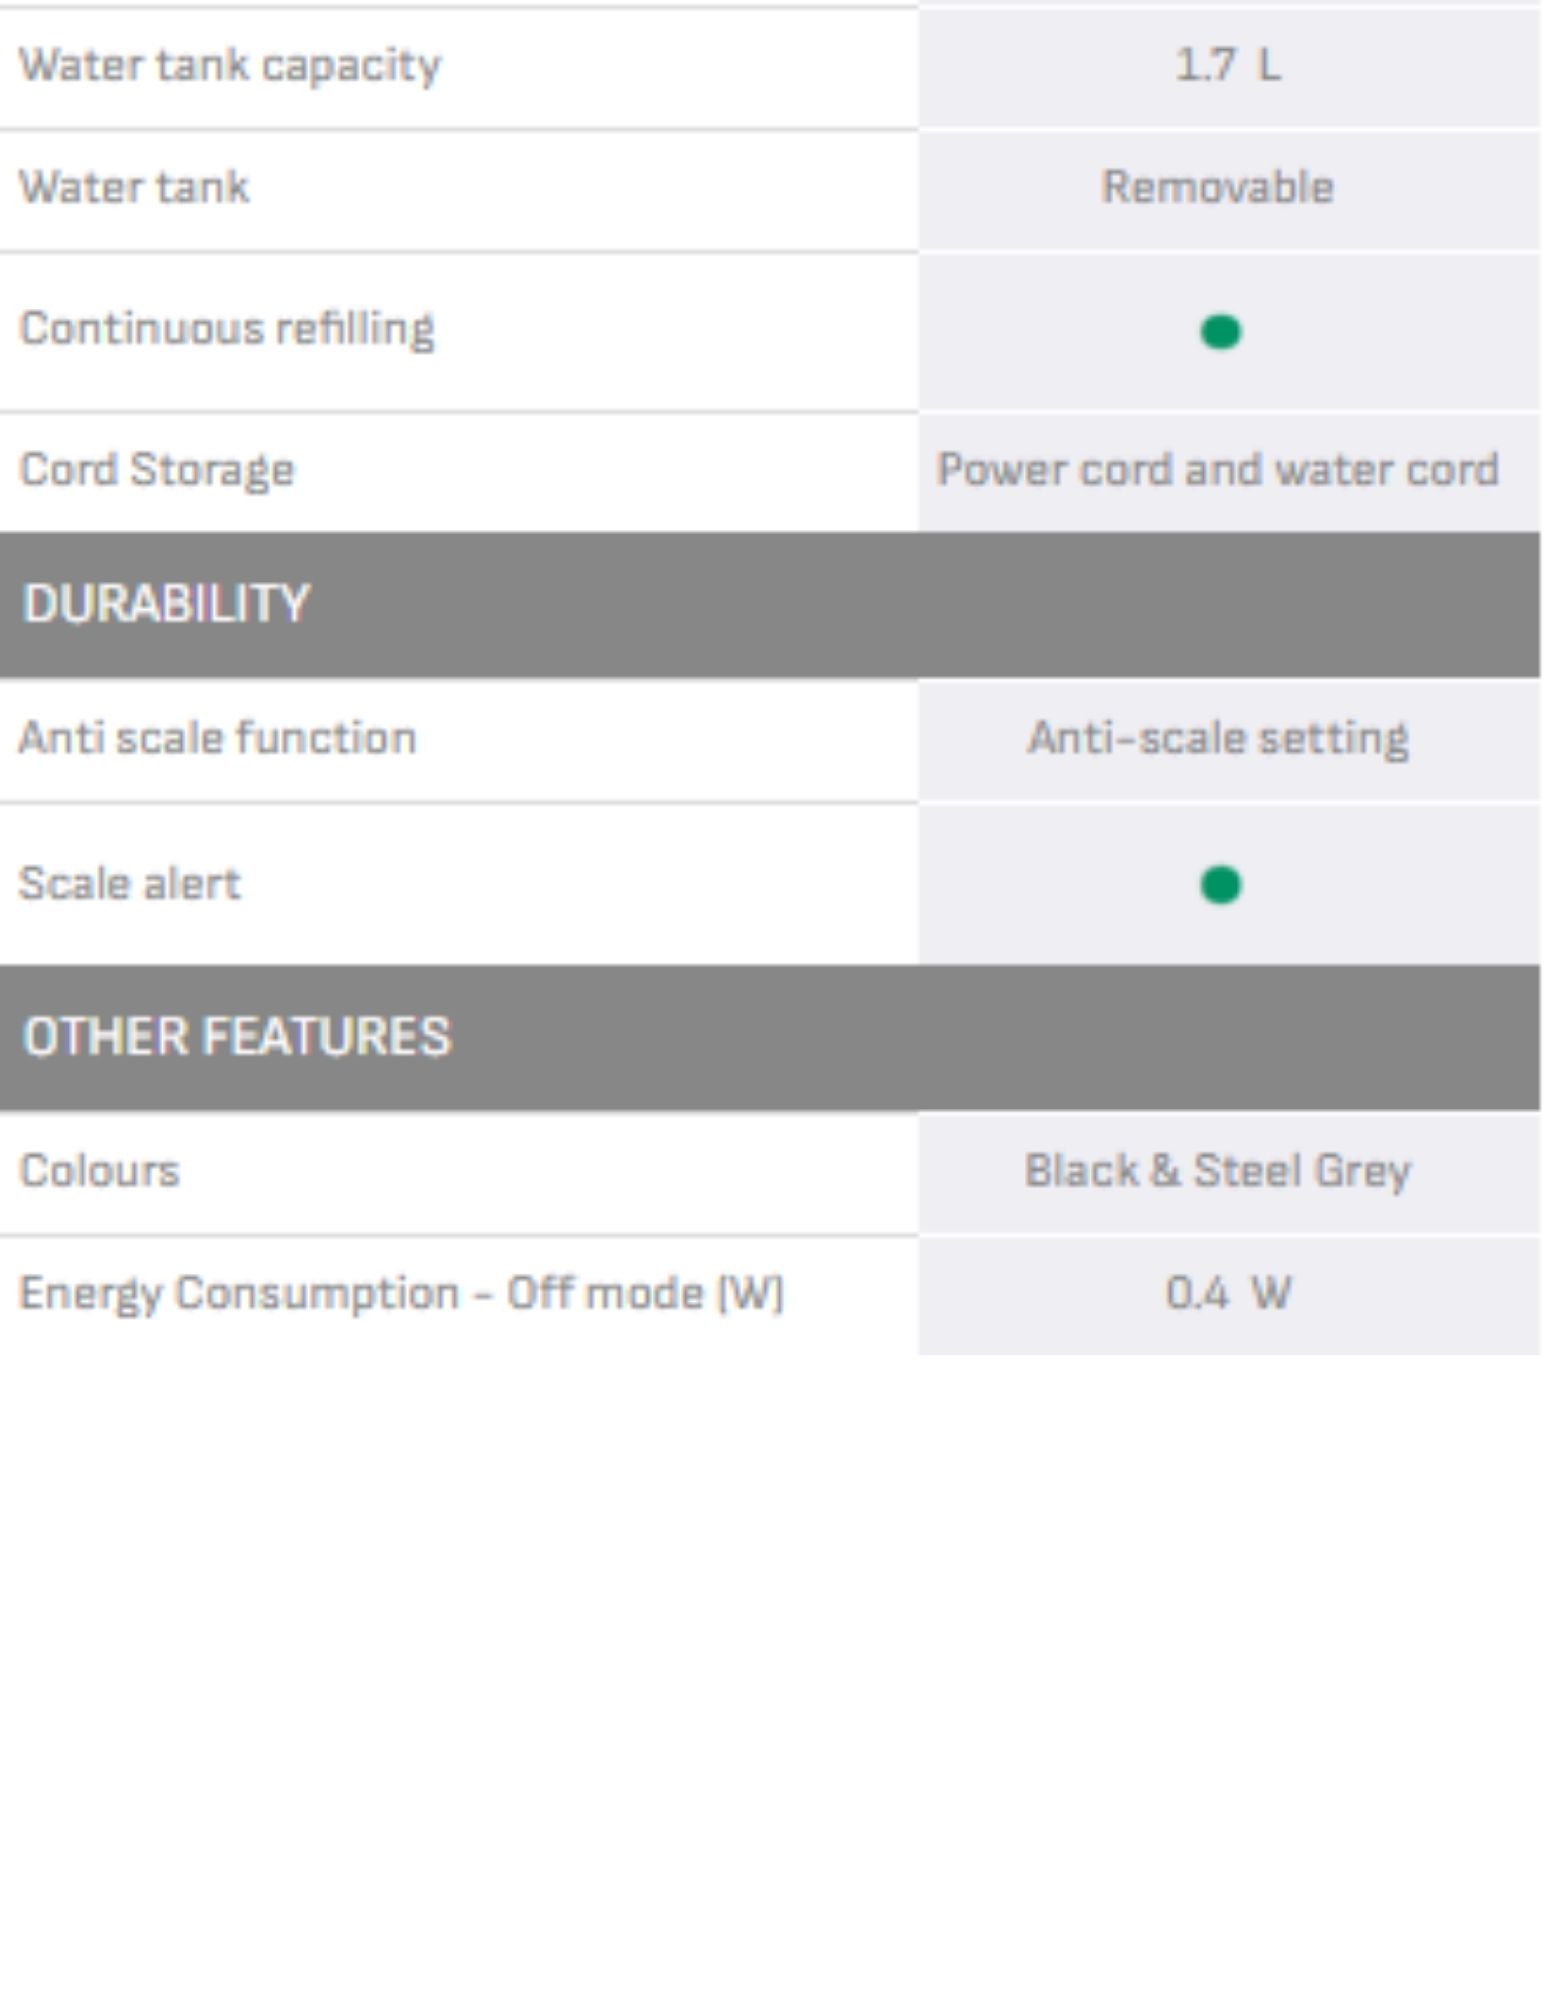Screen dimensions: 1545x1999
Task: Select the Water tank capacity label
Action: pyautogui.click(x=230, y=66)
